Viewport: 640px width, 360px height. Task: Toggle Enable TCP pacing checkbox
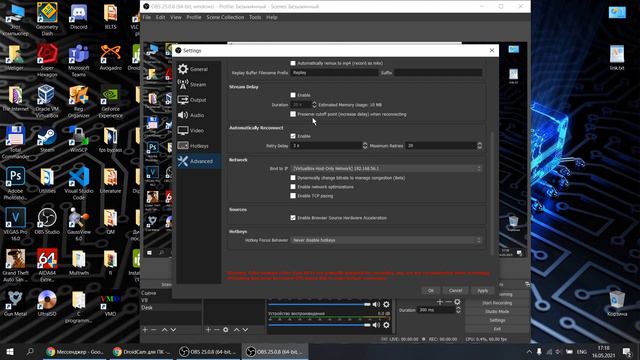pyautogui.click(x=293, y=196)
